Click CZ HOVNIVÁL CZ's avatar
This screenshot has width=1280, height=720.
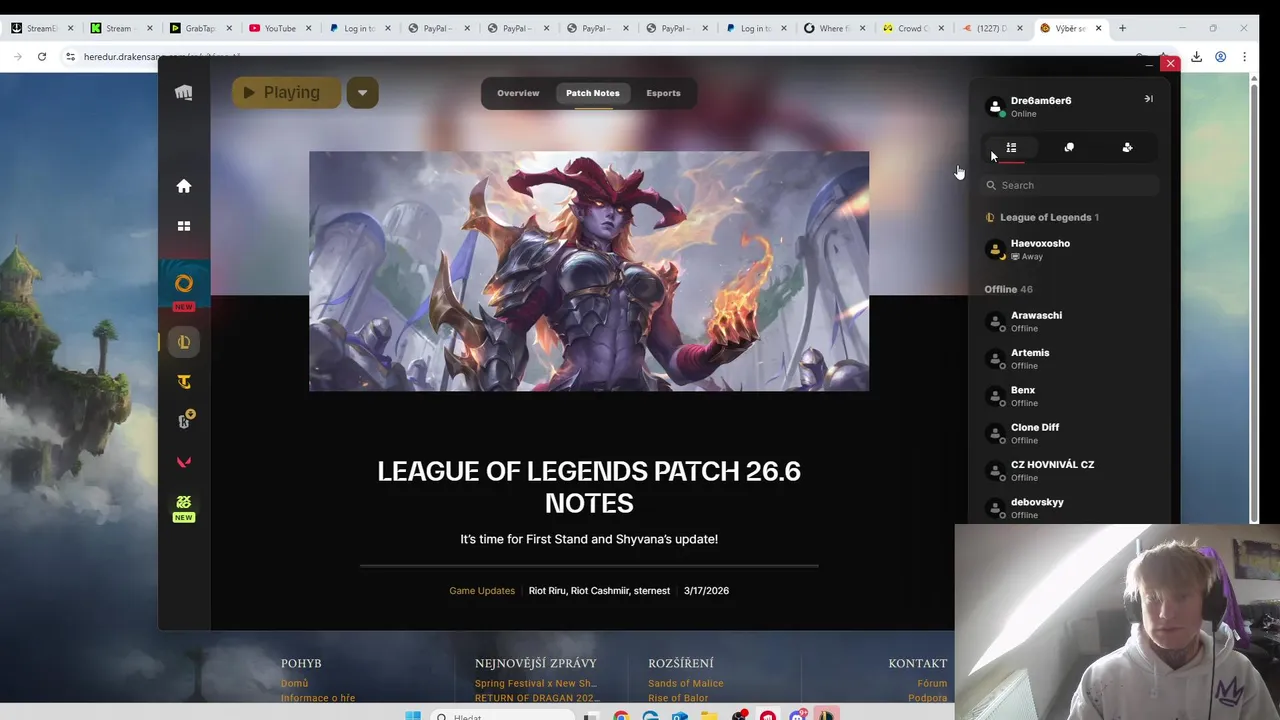(x=995, y=470)
